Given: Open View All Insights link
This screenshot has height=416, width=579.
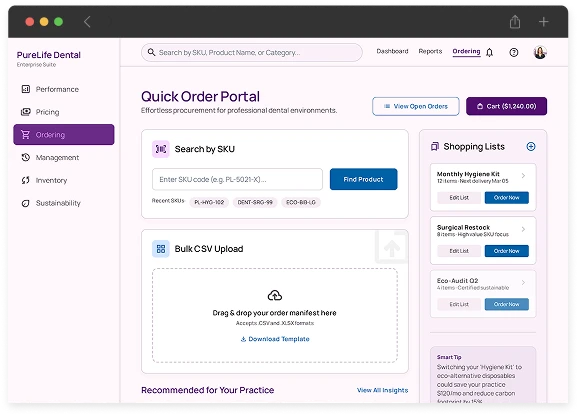Looking at the screenshot, I should [383, 390].
